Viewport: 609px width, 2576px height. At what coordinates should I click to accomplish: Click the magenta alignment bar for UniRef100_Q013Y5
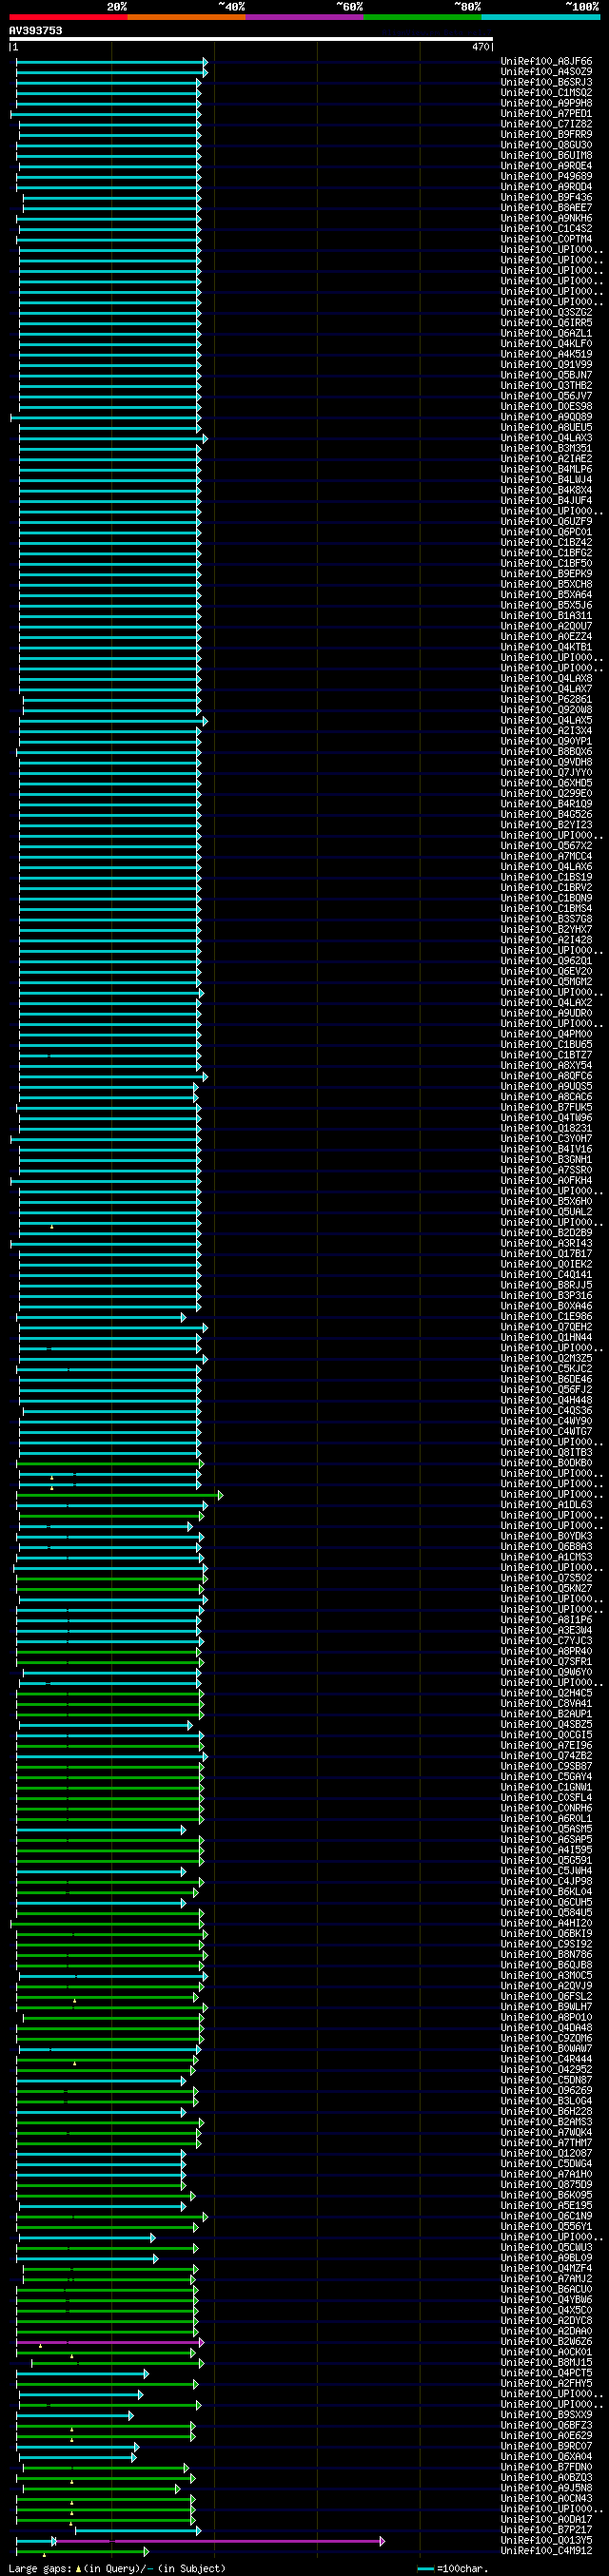(x=220, y=2540)
